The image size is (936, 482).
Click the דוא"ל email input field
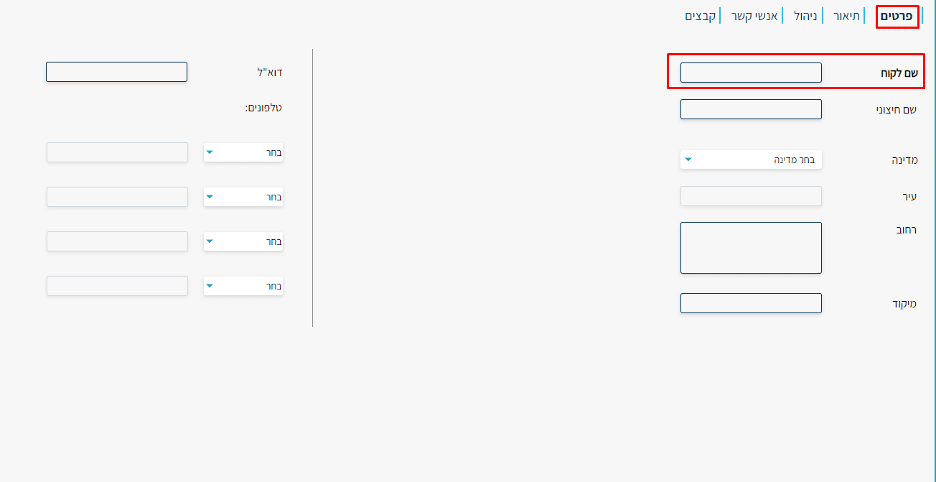point(117,72)
